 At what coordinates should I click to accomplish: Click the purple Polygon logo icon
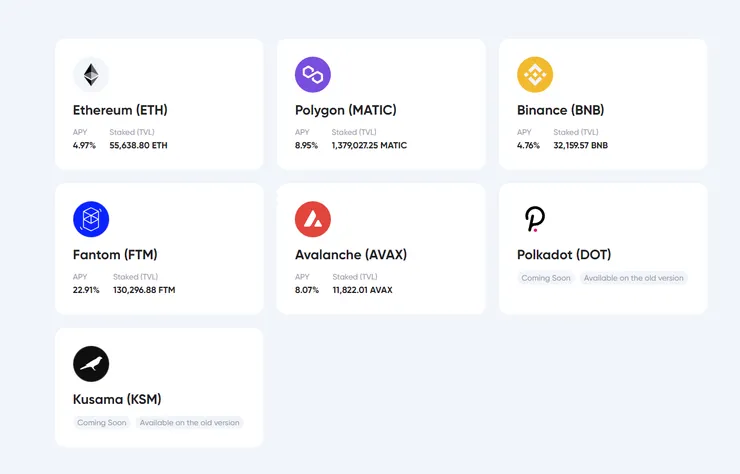coord(313,75)
